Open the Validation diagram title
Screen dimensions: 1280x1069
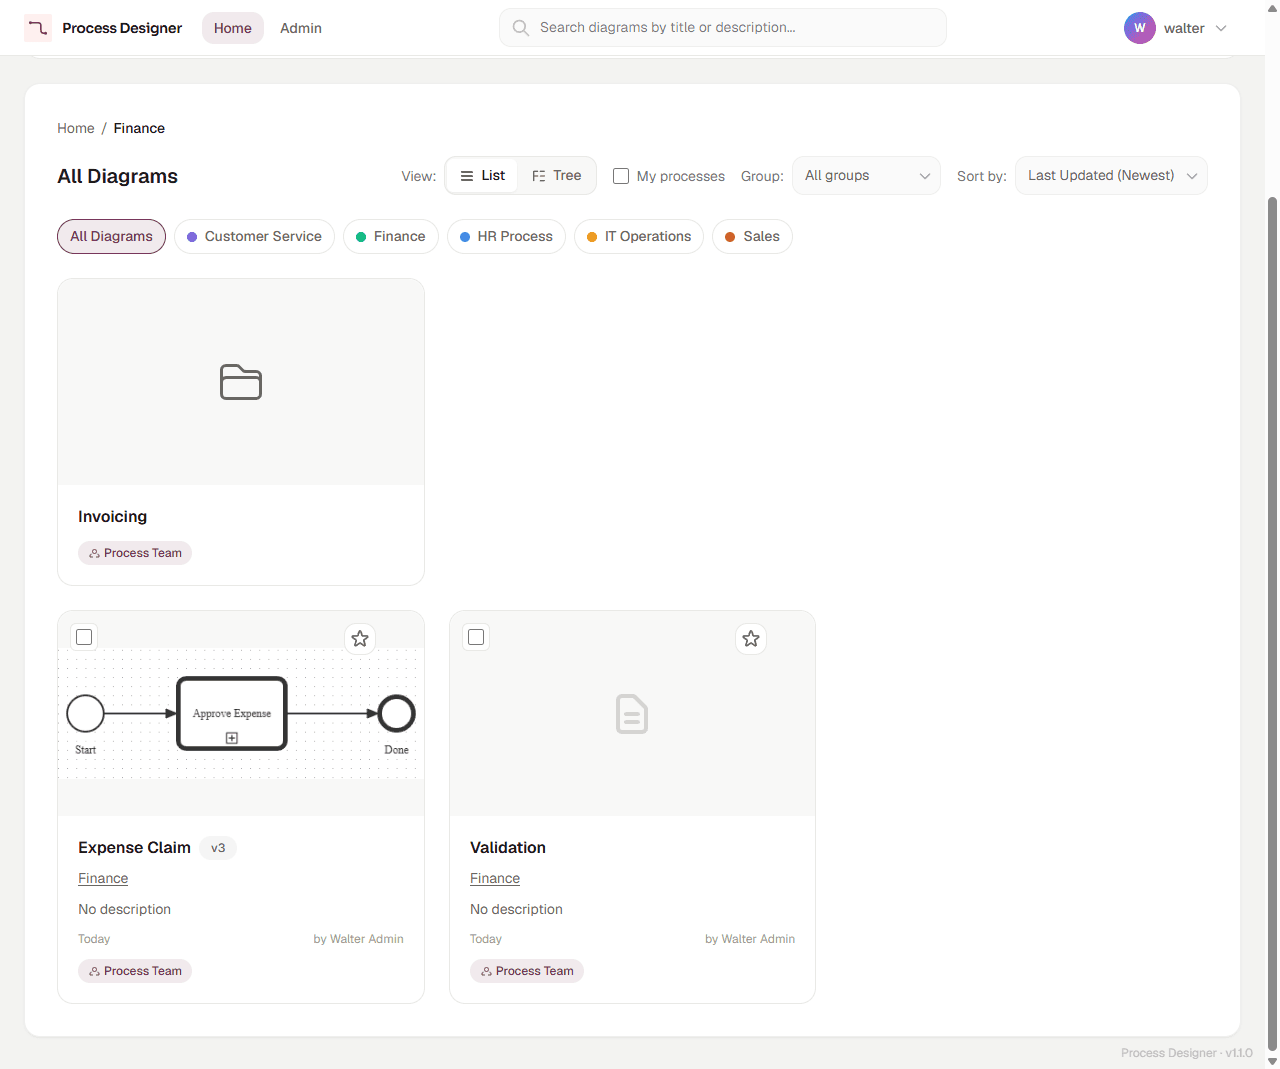click(508, 847)
